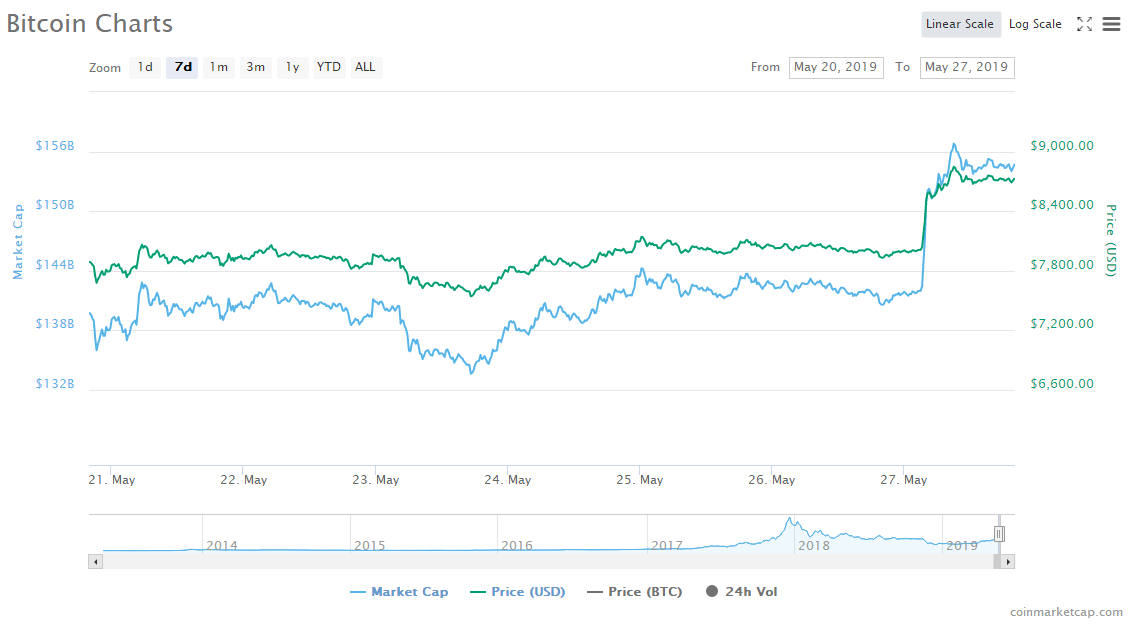Show ALL historical data

pyautogui.click(x=366, y=67)
